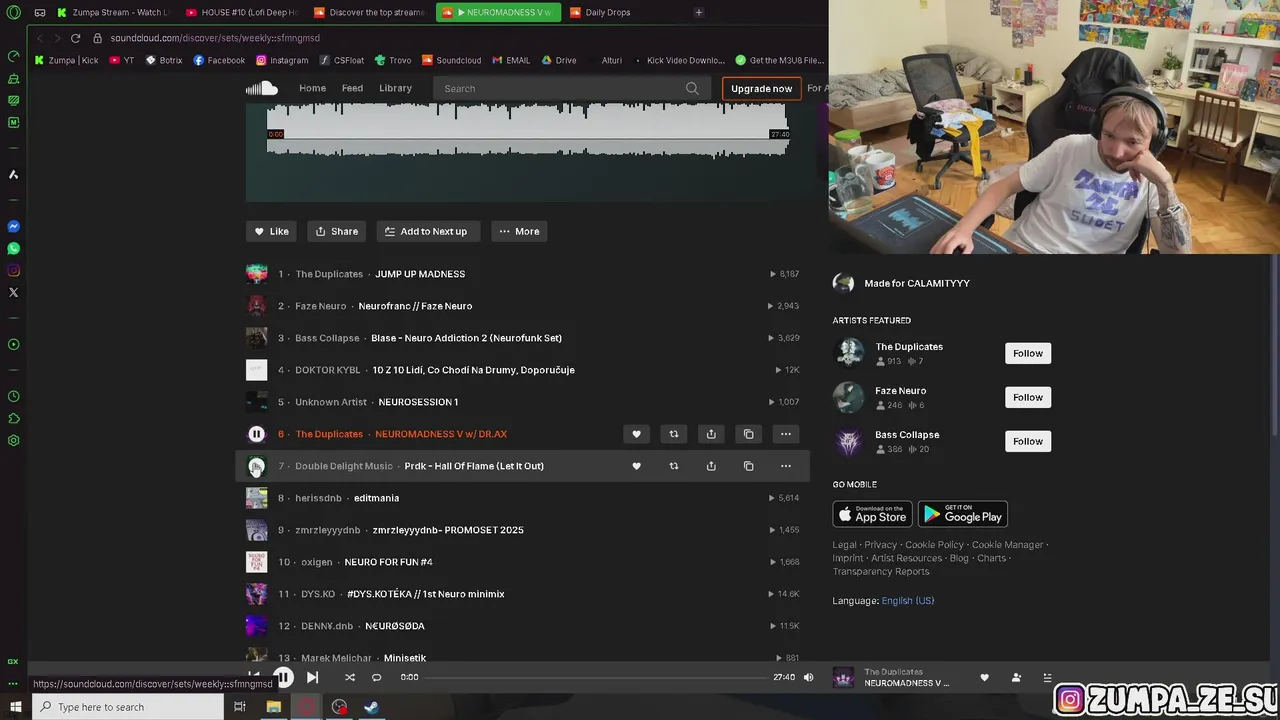Image resolution: width=1280 pixels, height=720 pixels.
Task: Click the Windows taskbar search box
Action: point(128,707)
